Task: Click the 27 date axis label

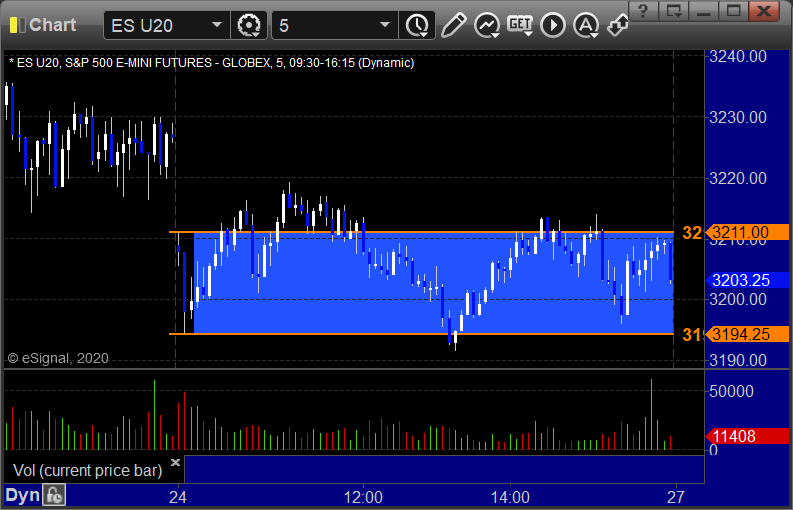Action: click(676, 497)
